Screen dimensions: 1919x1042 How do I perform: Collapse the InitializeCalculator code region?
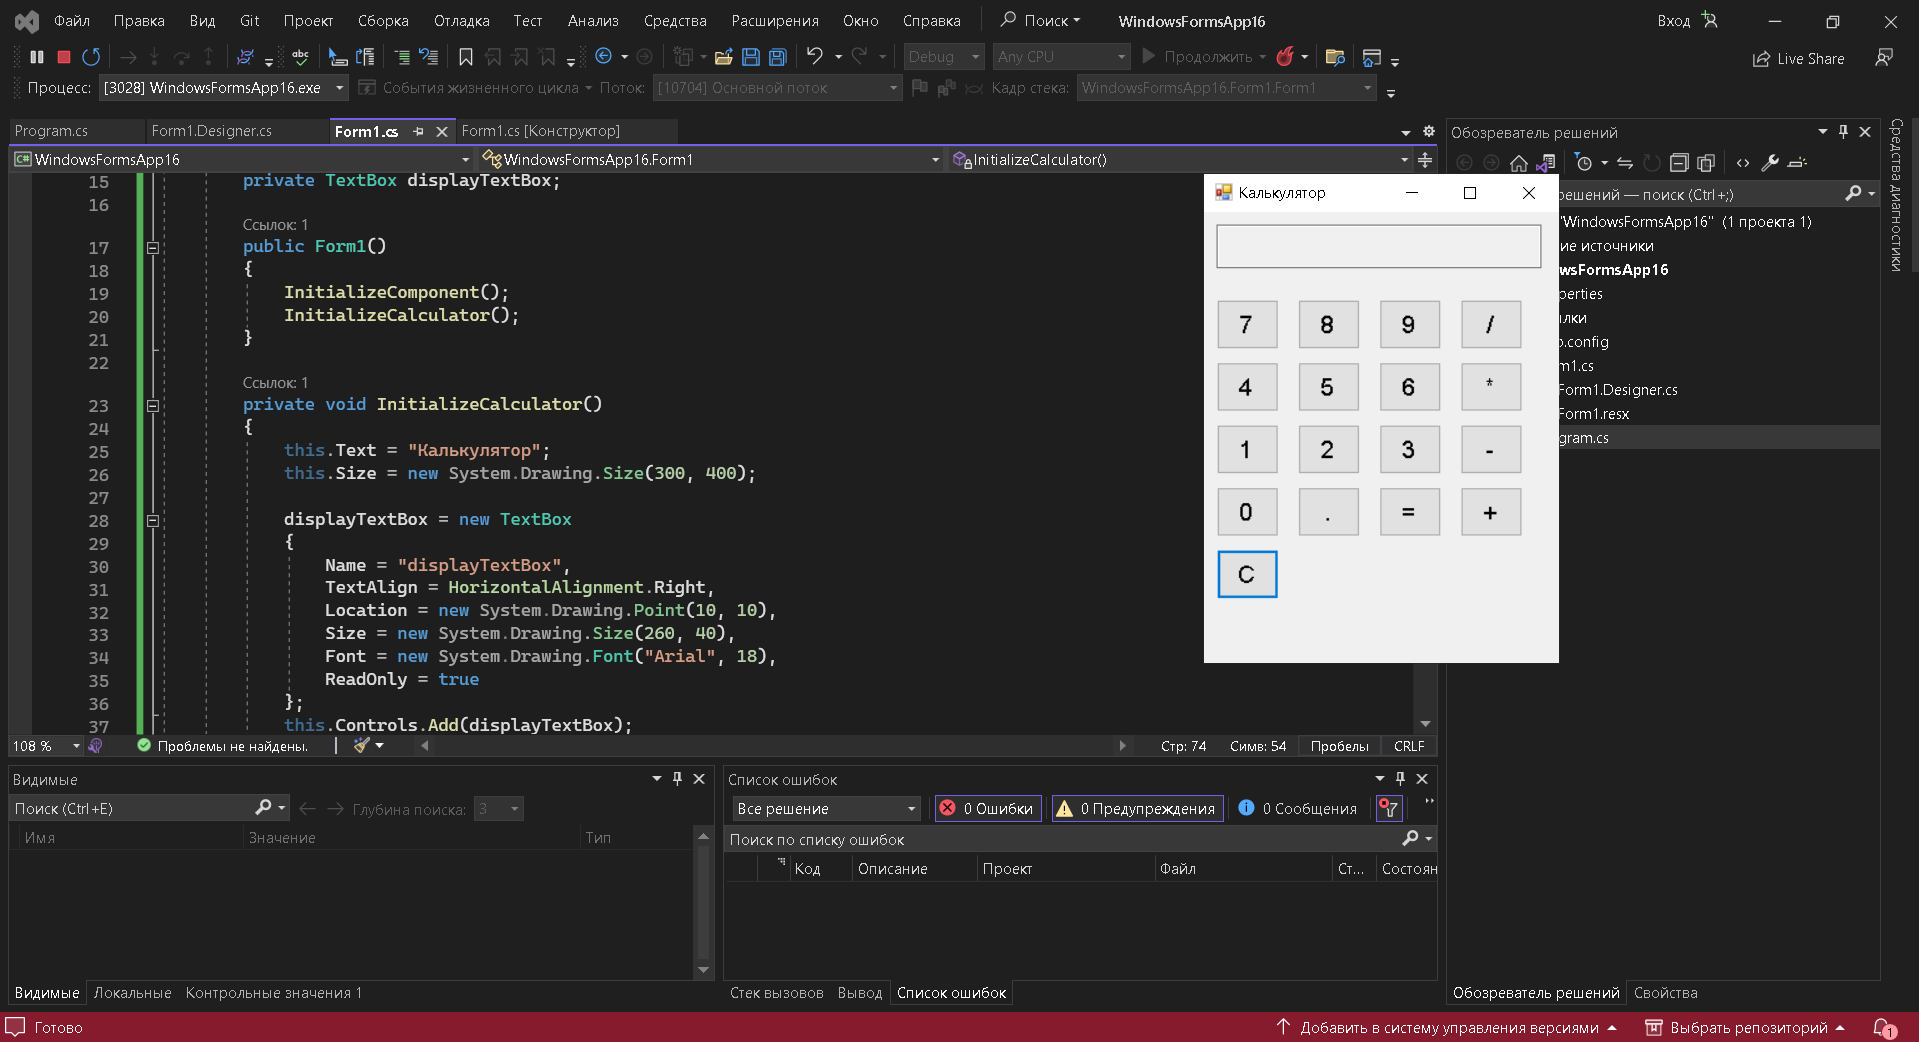153,406
